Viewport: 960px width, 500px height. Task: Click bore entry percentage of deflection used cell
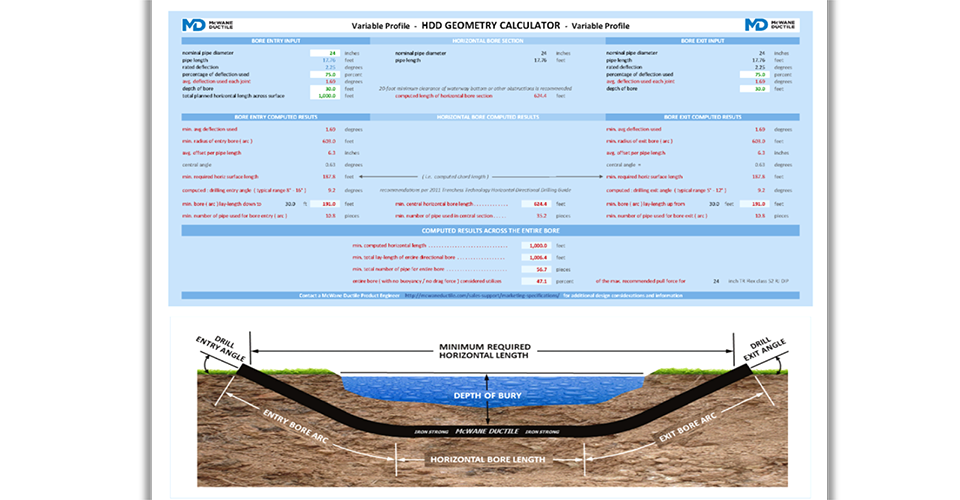point(328,74)
